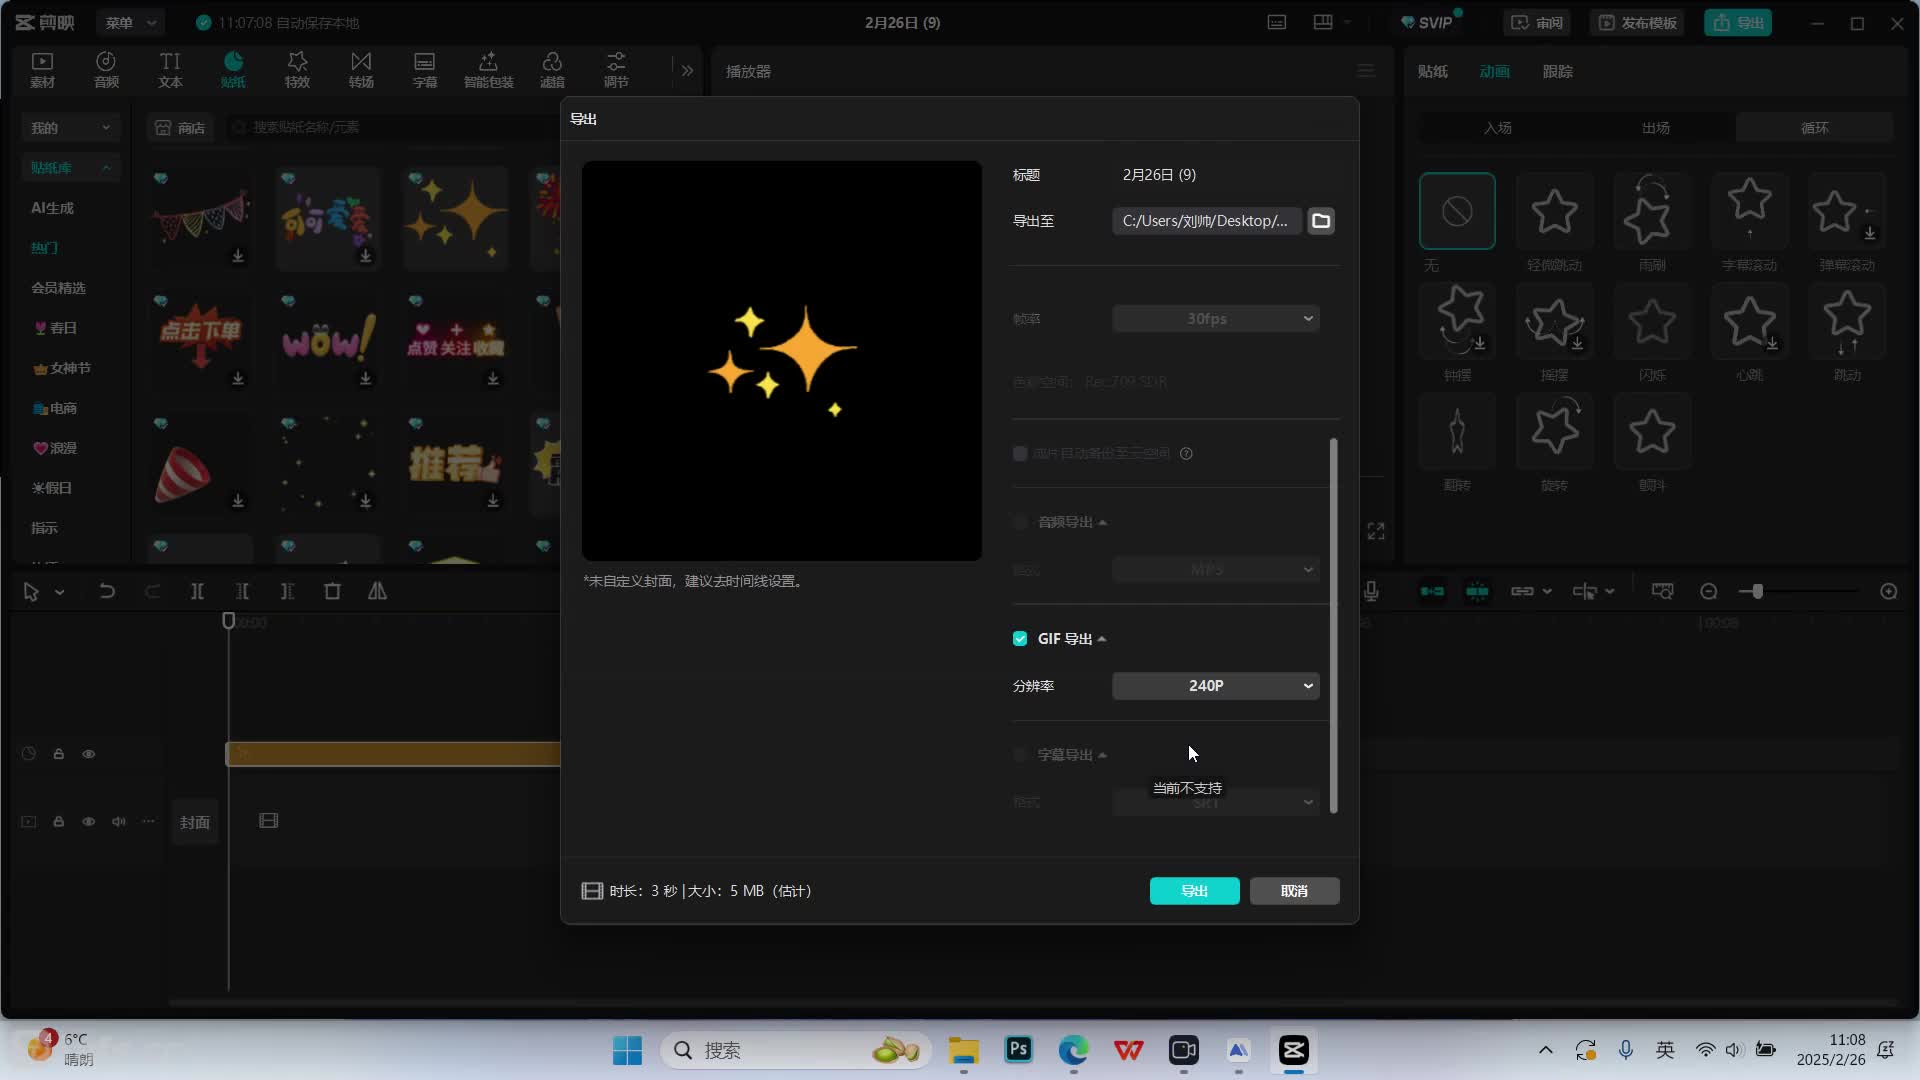Image resolution: width=1920 pixels, height=1080 pixels.
Task: Select the 热门 sticker category
Action: pyautogui.click(x=45, y=248)
